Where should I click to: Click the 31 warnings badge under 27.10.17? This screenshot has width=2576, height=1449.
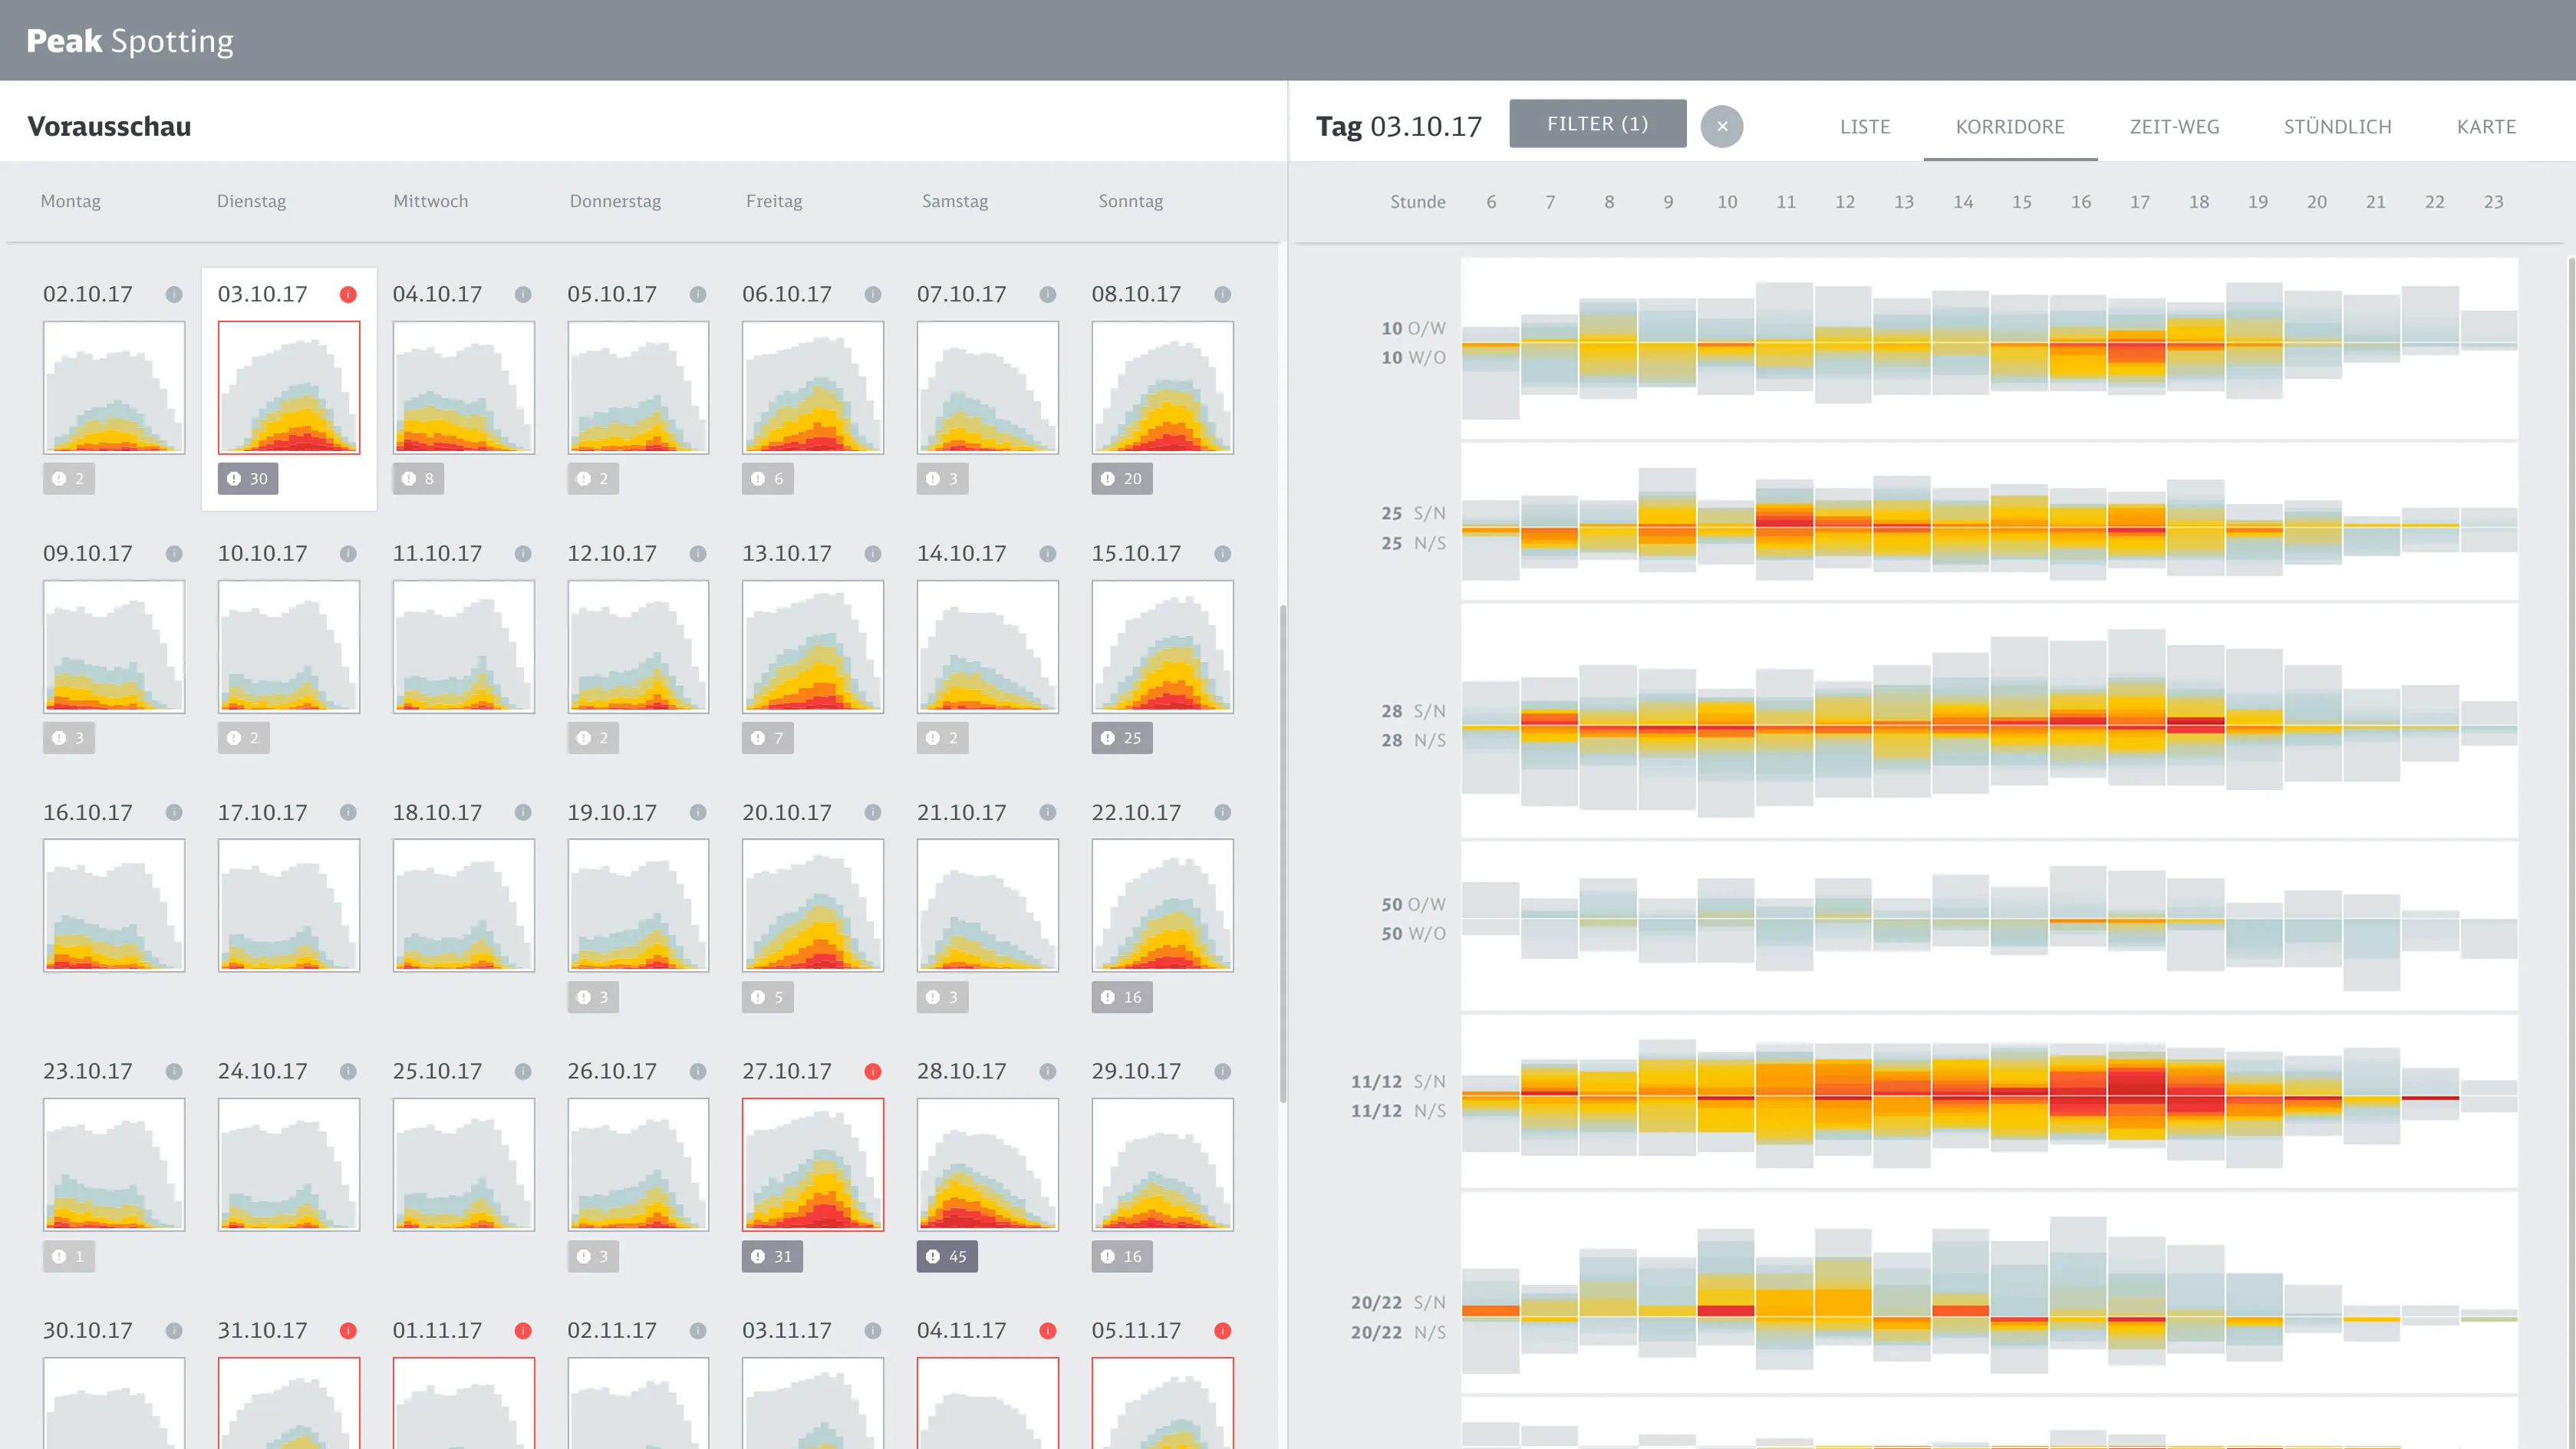772,1256
